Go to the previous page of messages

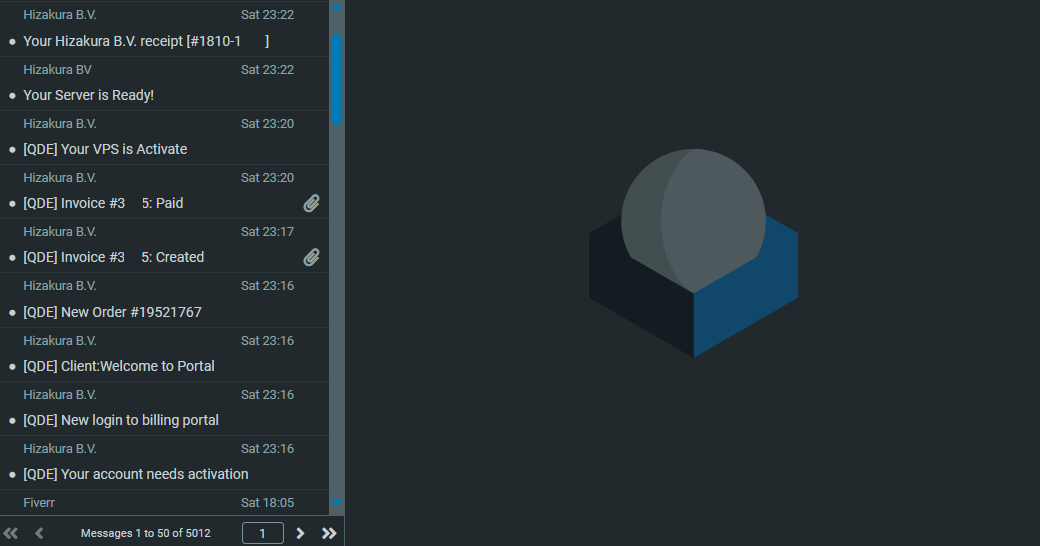(40, 533)
